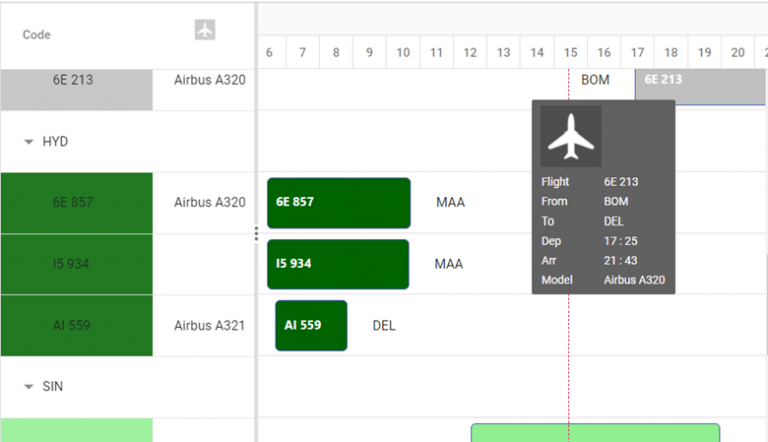Select the 6E 857 green flight bar
This screenshot has height=442, width=768.
click(339, 202)
